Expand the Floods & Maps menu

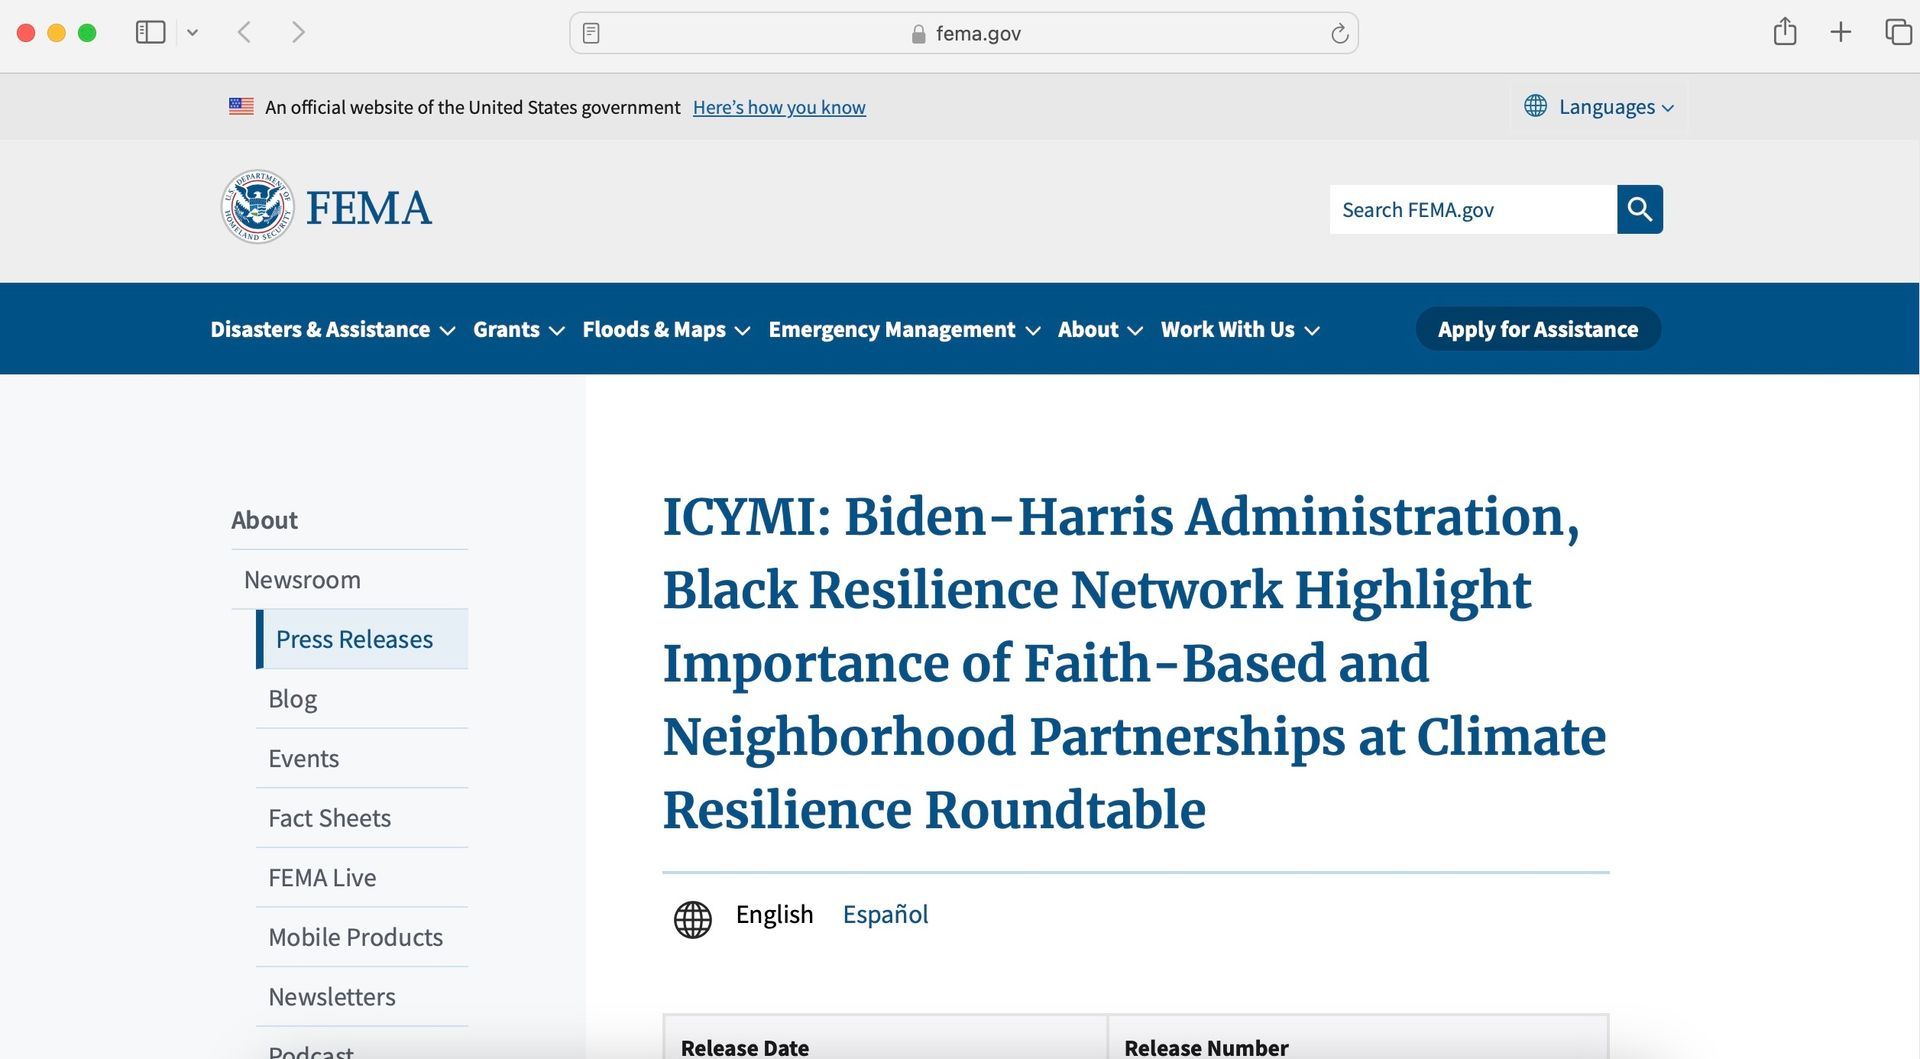(665, 330)
